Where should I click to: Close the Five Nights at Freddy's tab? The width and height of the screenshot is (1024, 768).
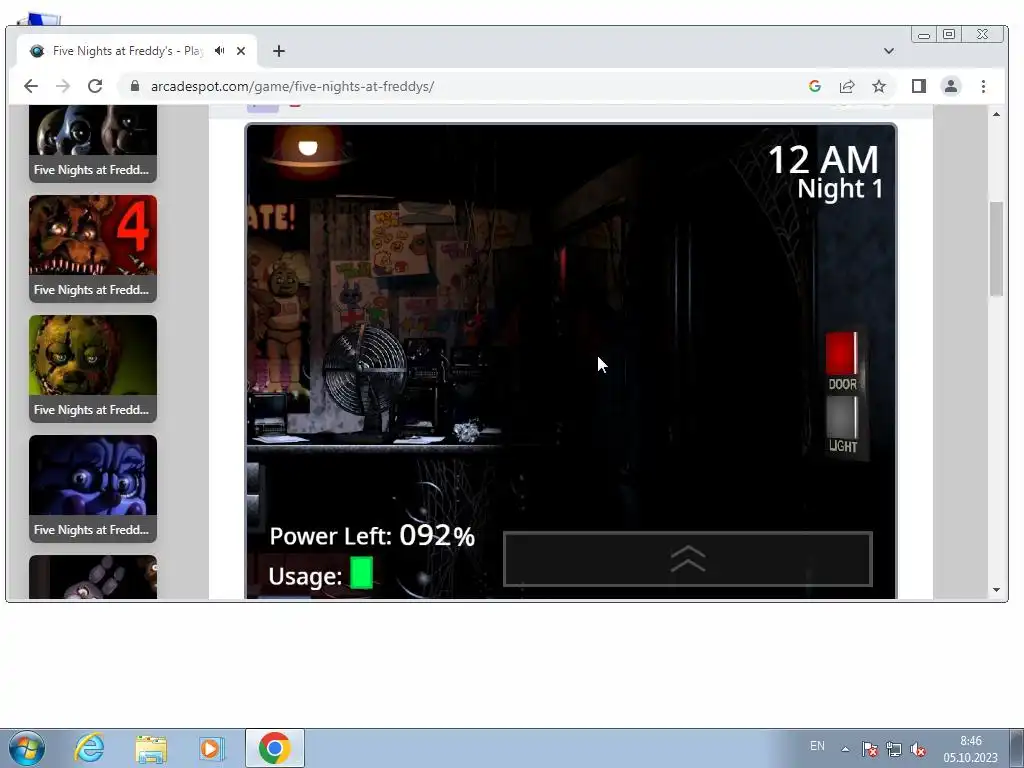coord(241,50)
